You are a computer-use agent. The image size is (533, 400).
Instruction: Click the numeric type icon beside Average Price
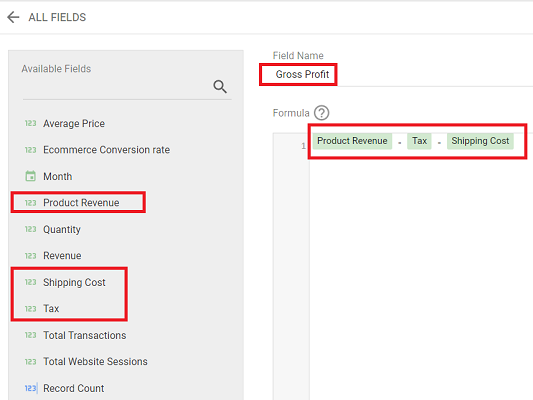[x=31, y=123]
